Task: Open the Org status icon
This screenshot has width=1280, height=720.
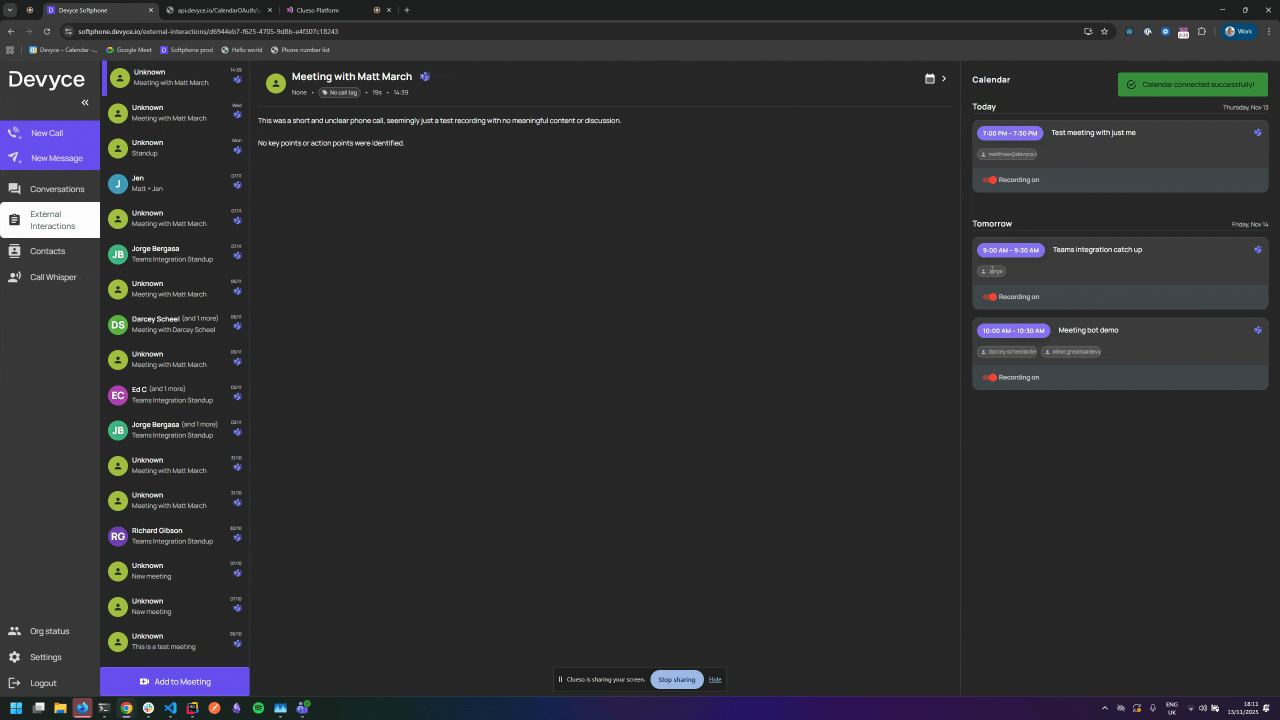Action: 14,631
